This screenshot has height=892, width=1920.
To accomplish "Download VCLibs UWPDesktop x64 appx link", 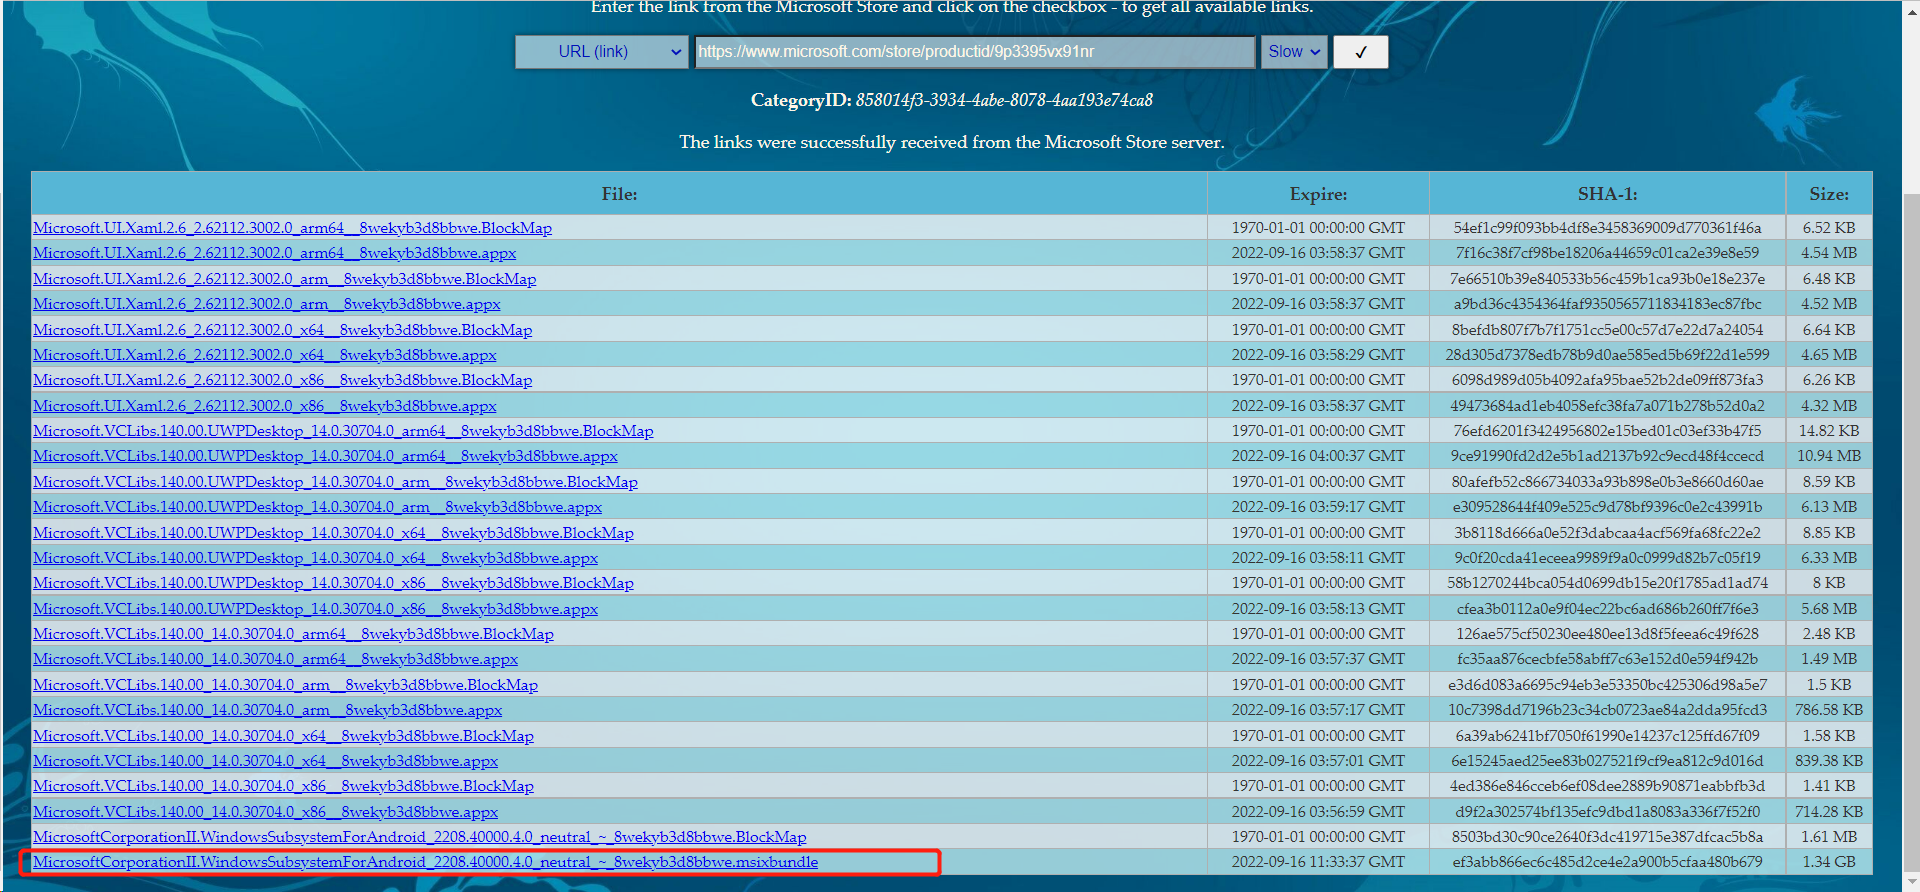I will (315, 558).
